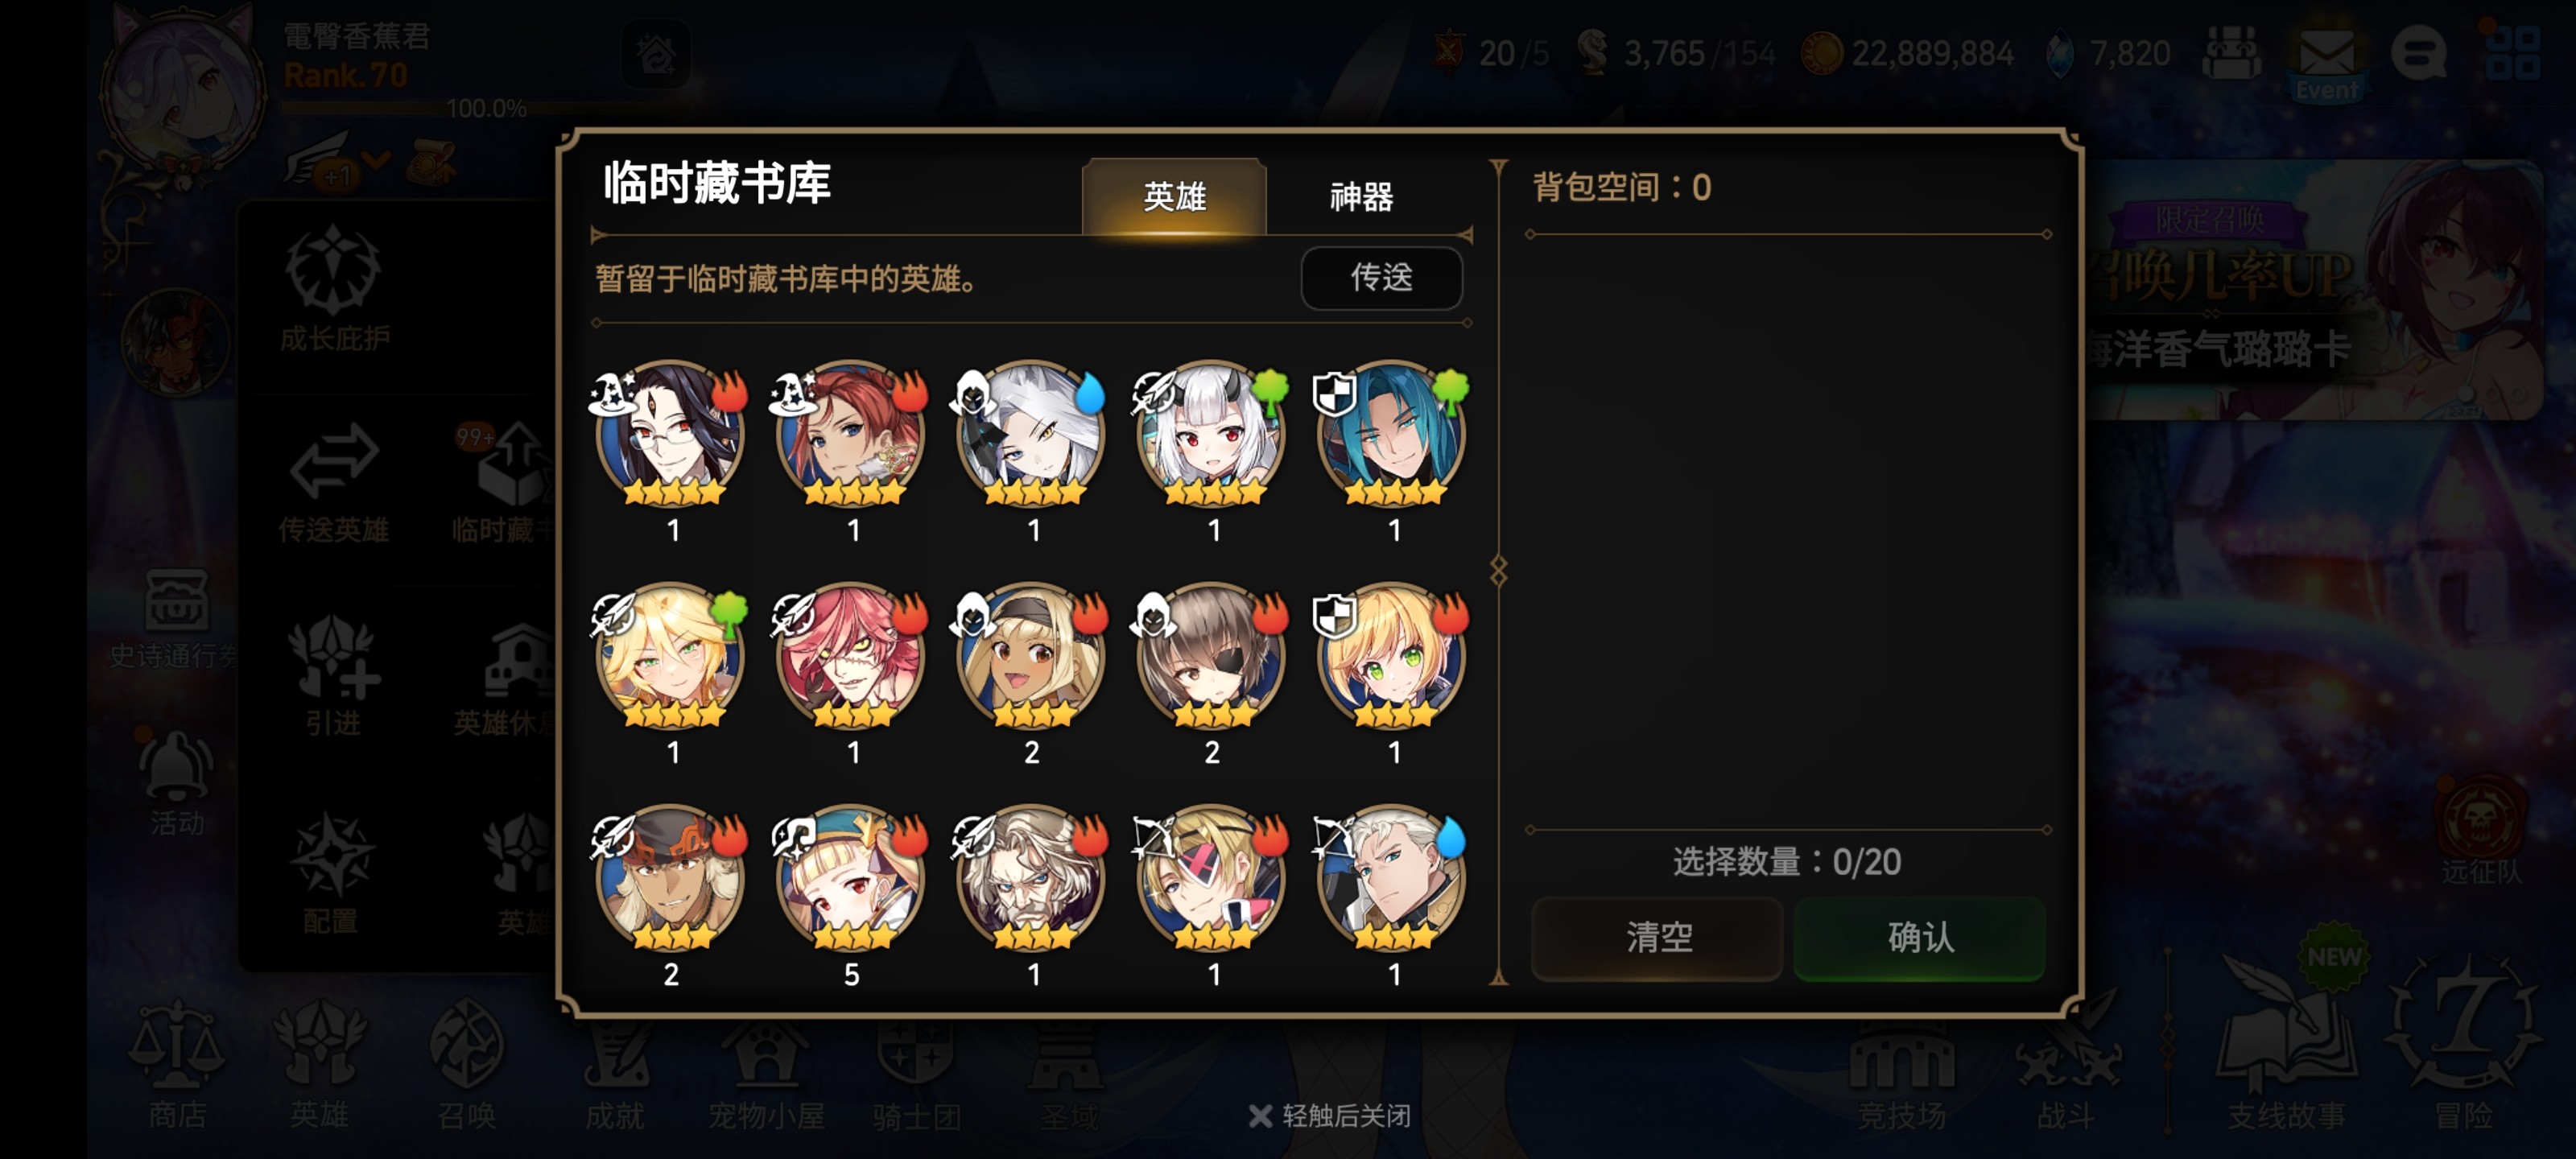Open the mail Event icon
The width and height of the screenshot is (2576, 1159).
coord(2326,62)
